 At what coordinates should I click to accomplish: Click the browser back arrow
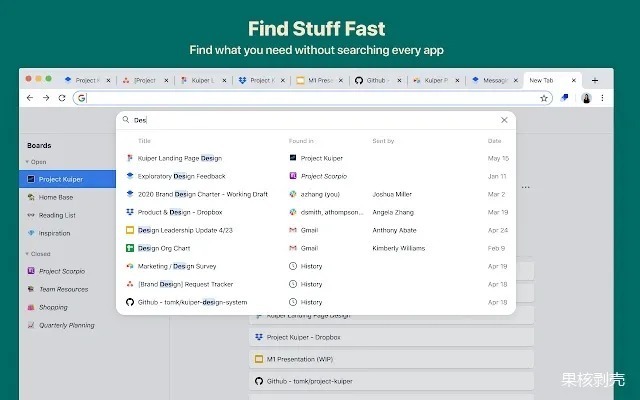[30, 98]
